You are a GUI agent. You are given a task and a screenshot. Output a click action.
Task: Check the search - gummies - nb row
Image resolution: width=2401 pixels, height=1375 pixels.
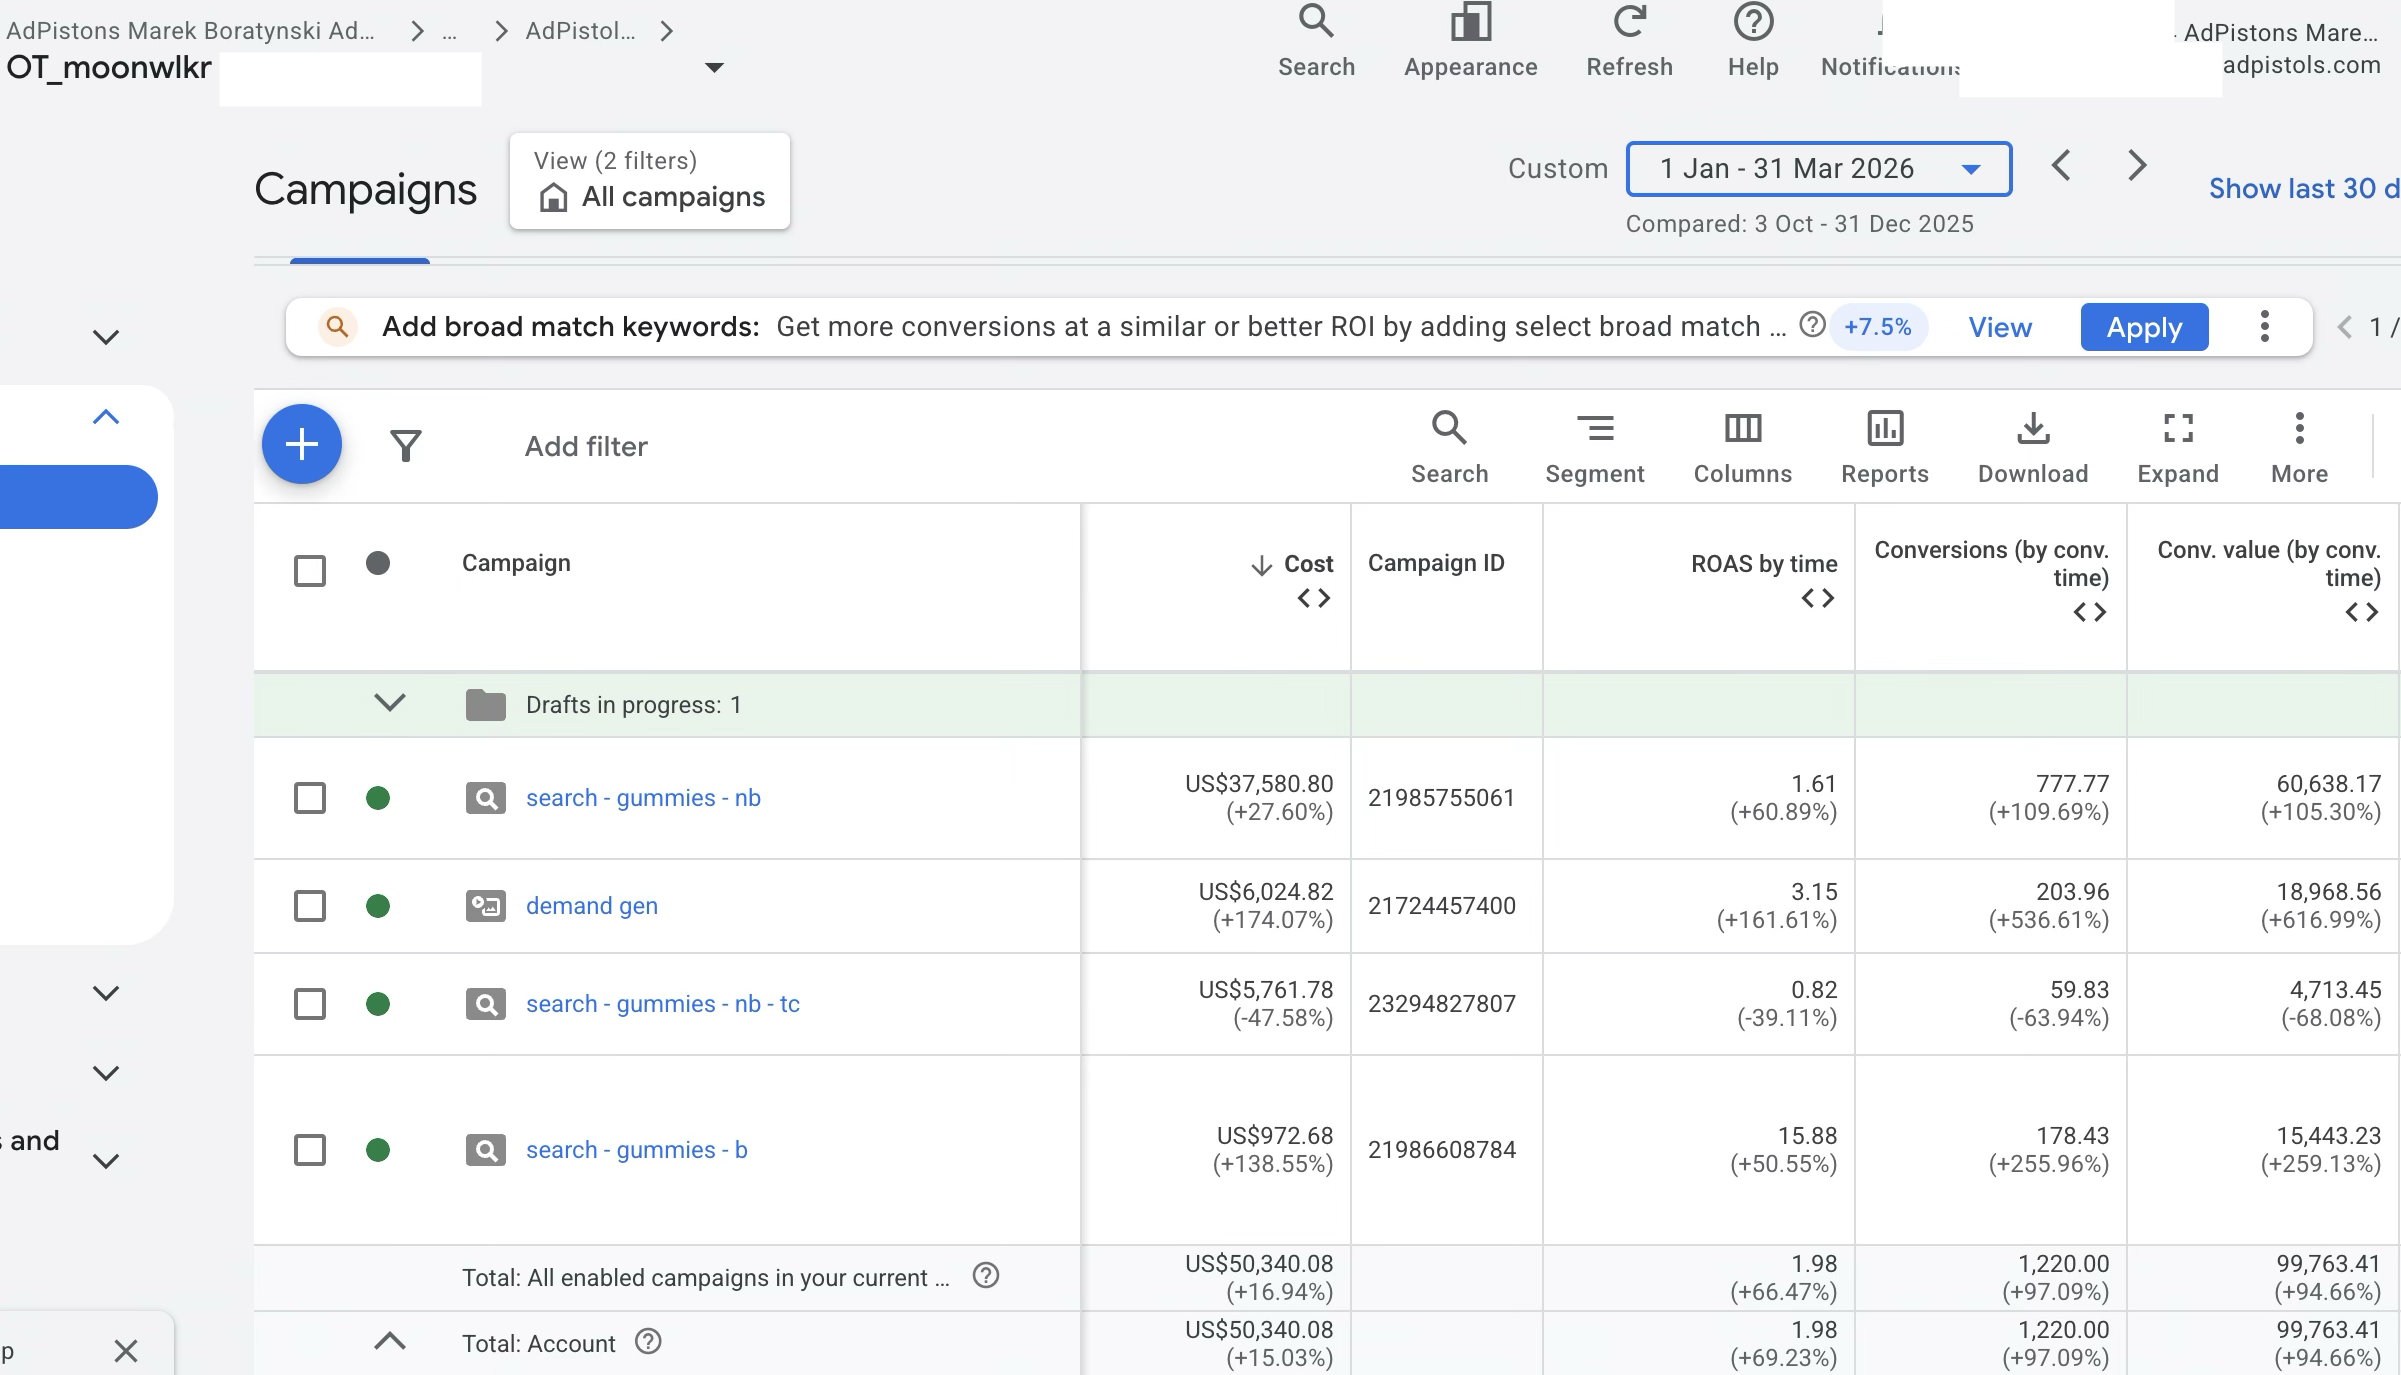(x=310, y=798)
